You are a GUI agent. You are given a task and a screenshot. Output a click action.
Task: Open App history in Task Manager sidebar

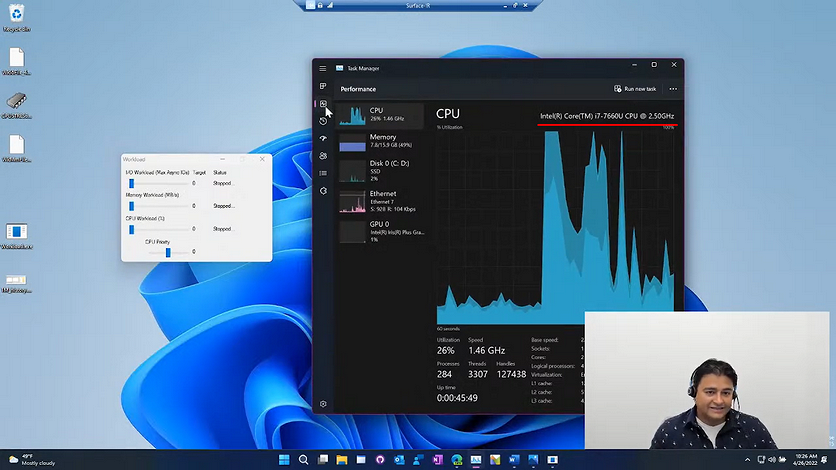tap(323, 121)
